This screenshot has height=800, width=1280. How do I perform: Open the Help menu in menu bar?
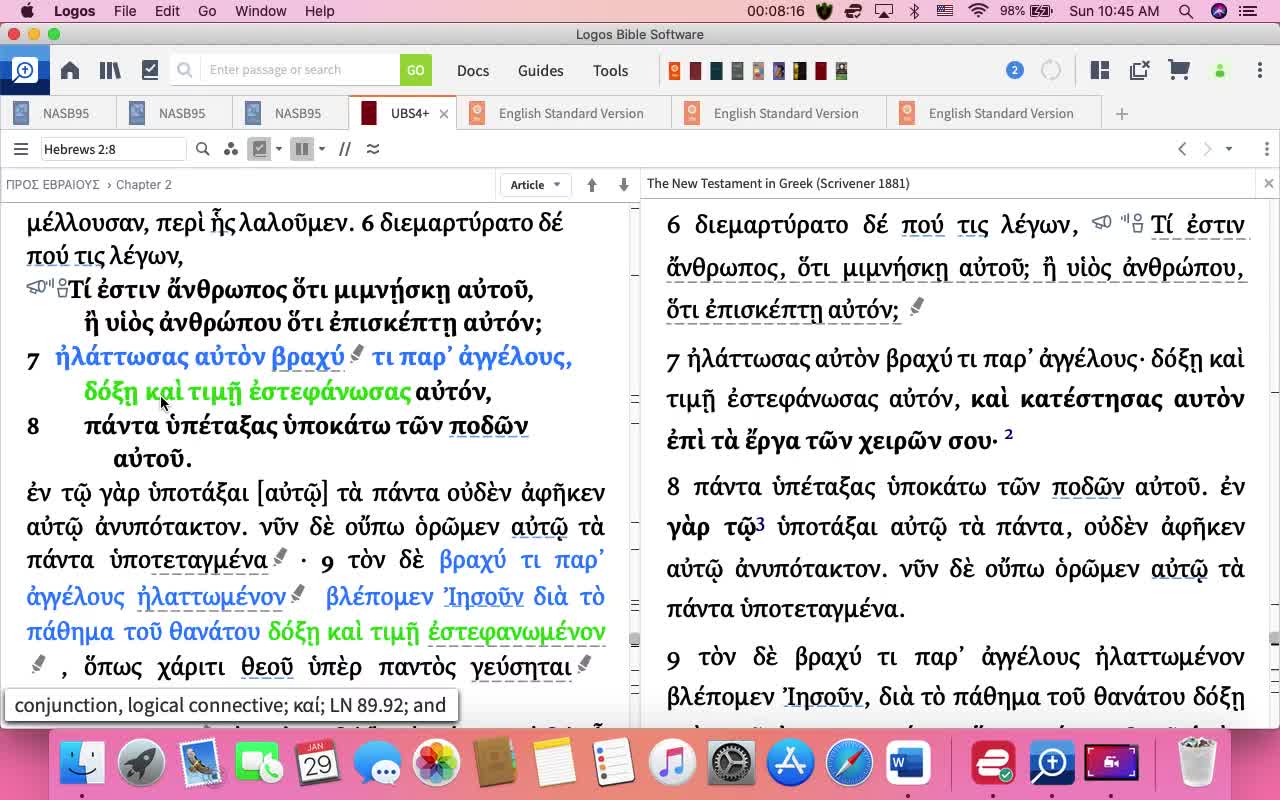(319, 11)
